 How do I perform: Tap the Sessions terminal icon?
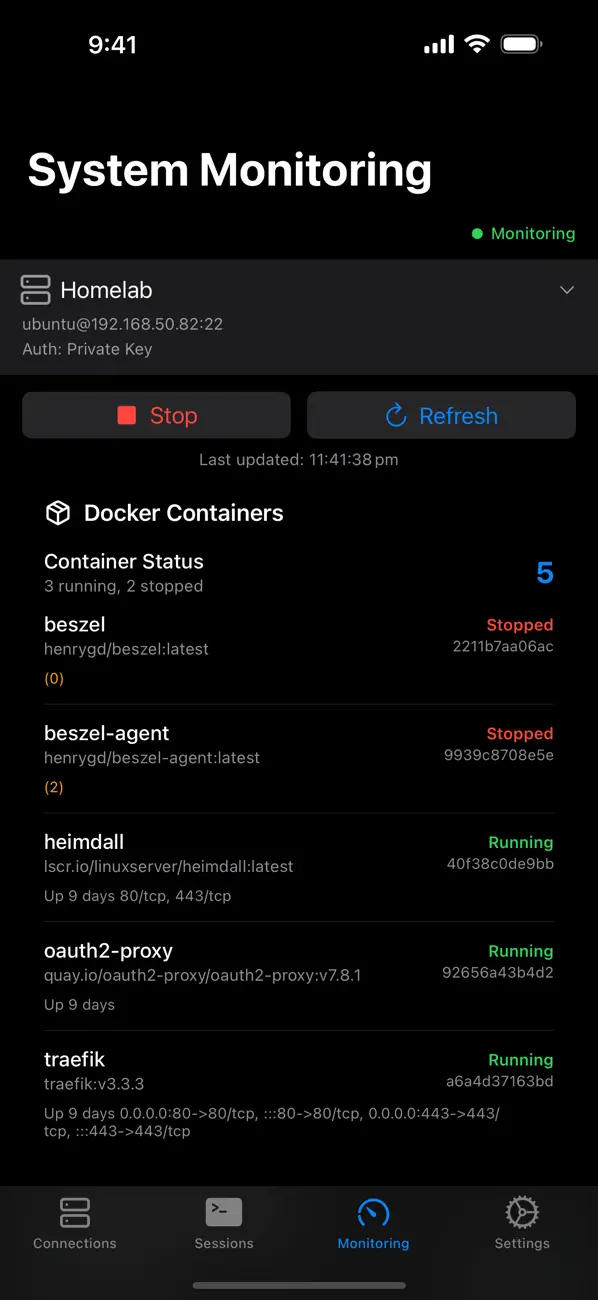pyautogui.click(x=223, y=1212)
